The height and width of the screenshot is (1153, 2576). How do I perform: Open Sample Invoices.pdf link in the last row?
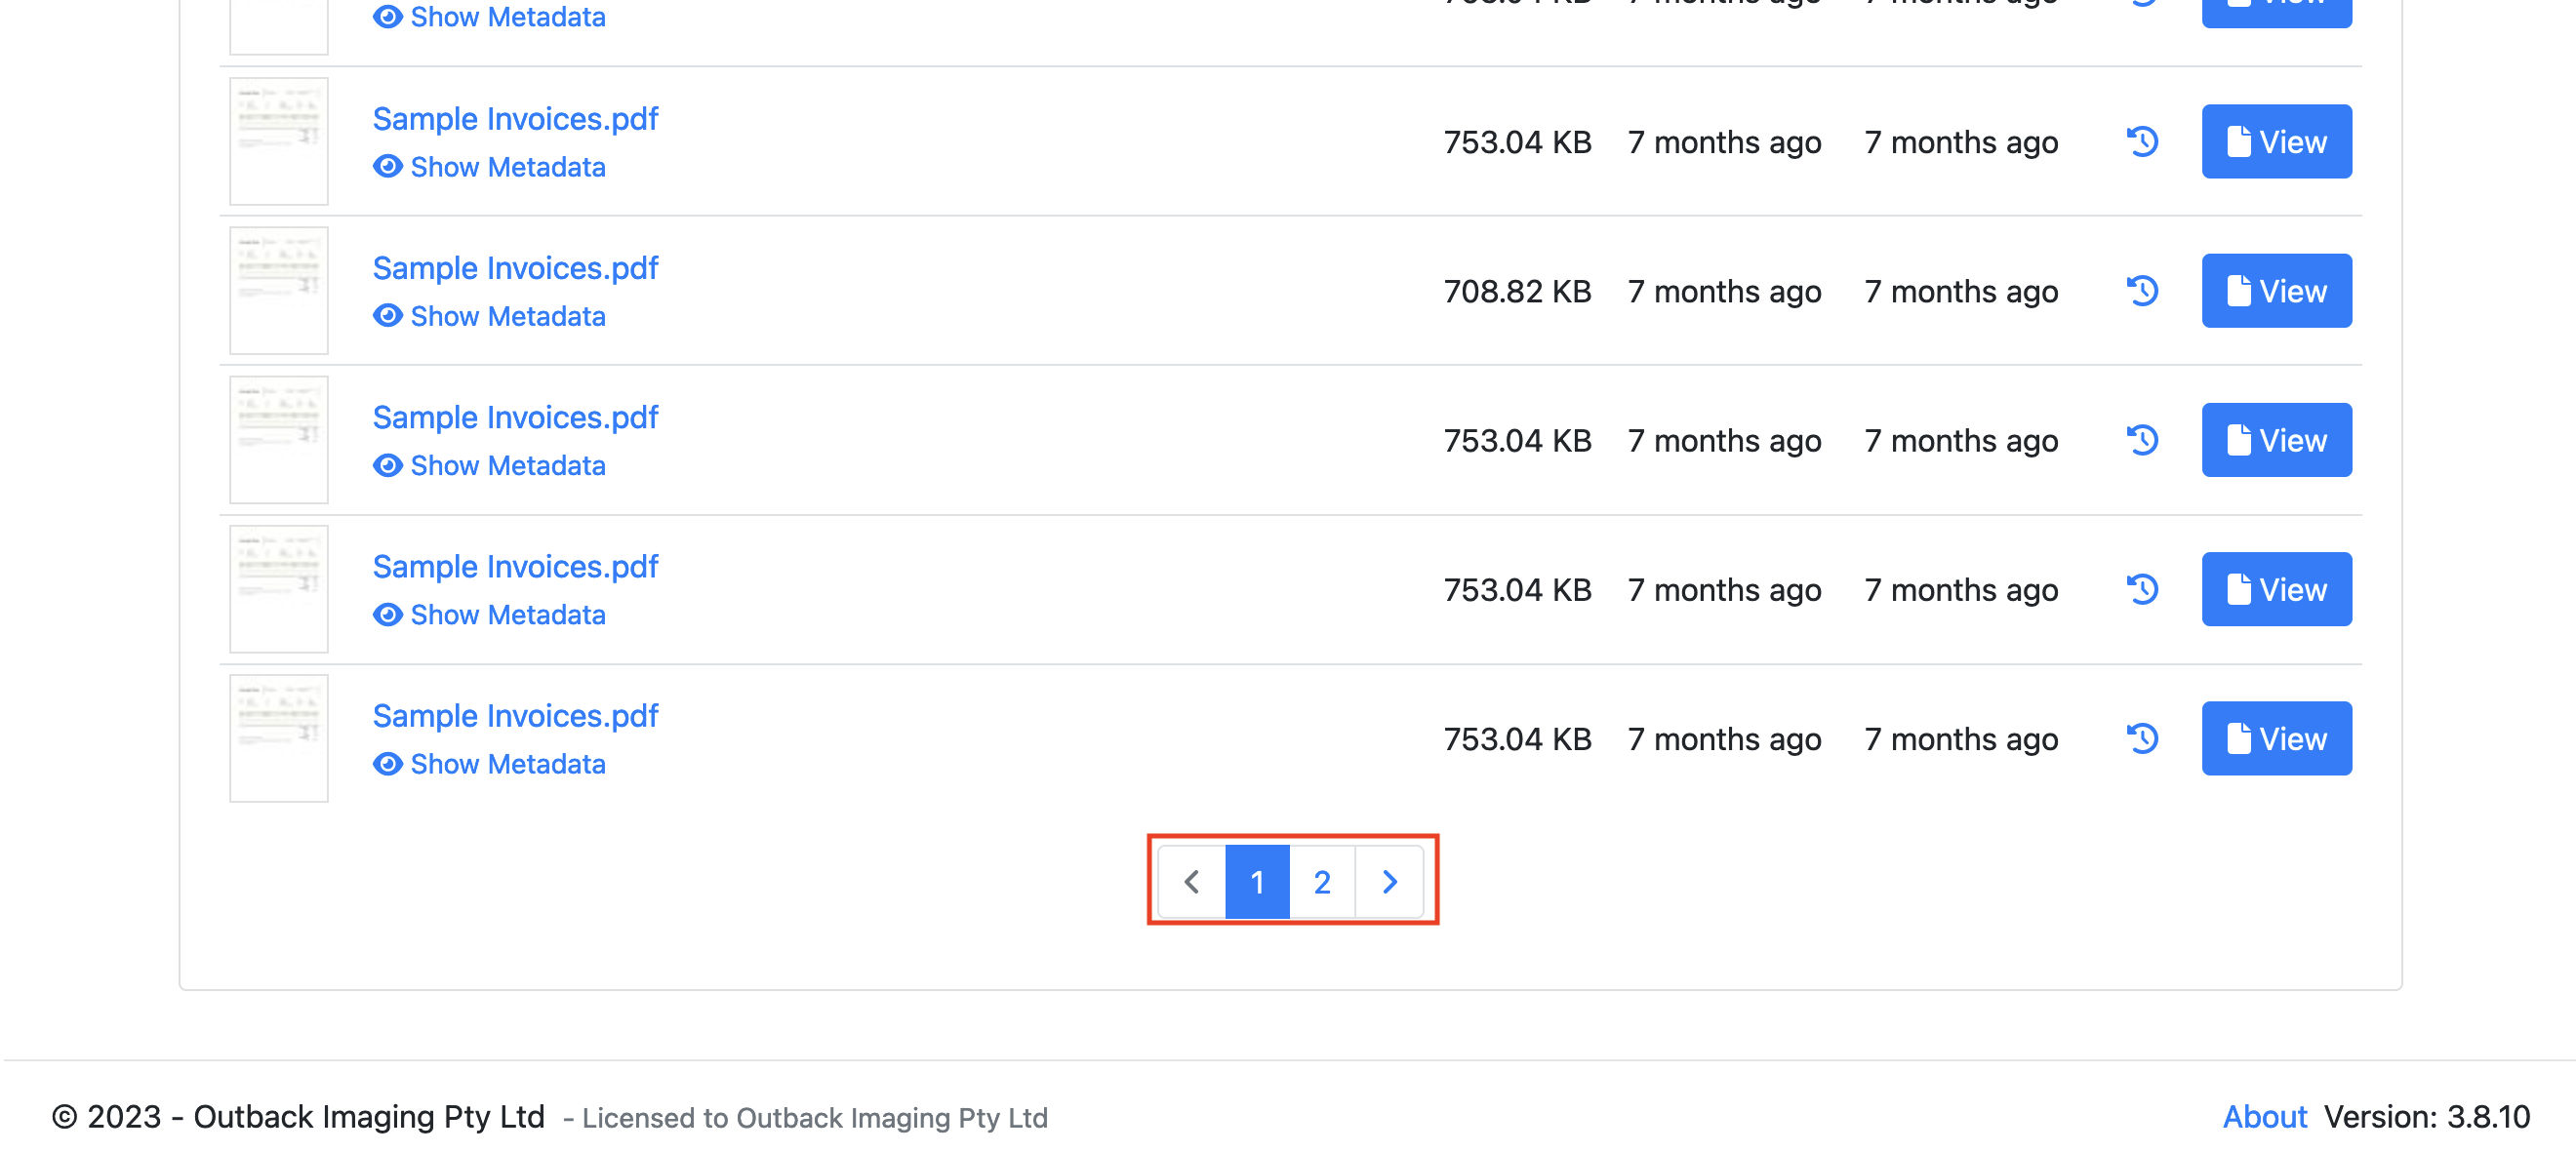[515, 716]
